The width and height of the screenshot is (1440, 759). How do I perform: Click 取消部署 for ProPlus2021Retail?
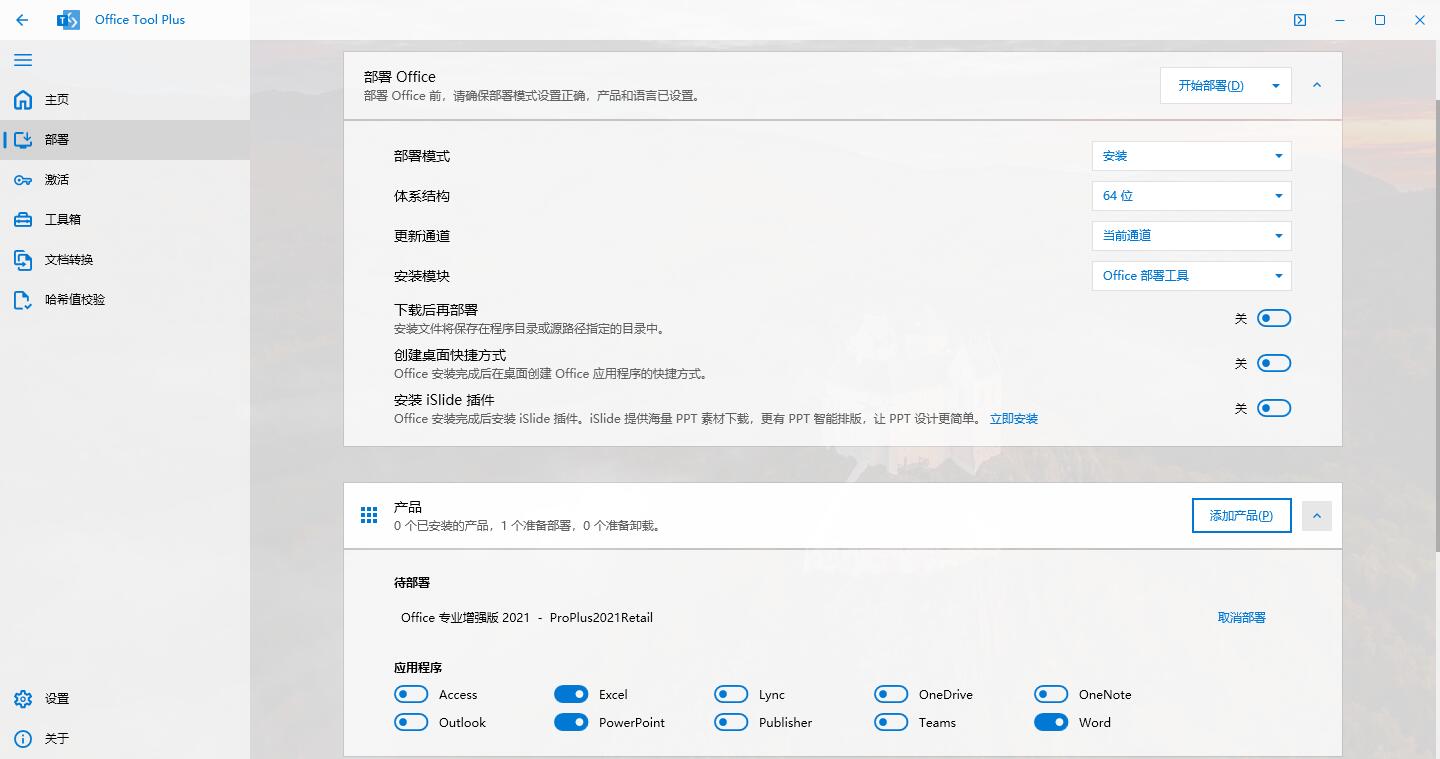tap(1242, 618)
